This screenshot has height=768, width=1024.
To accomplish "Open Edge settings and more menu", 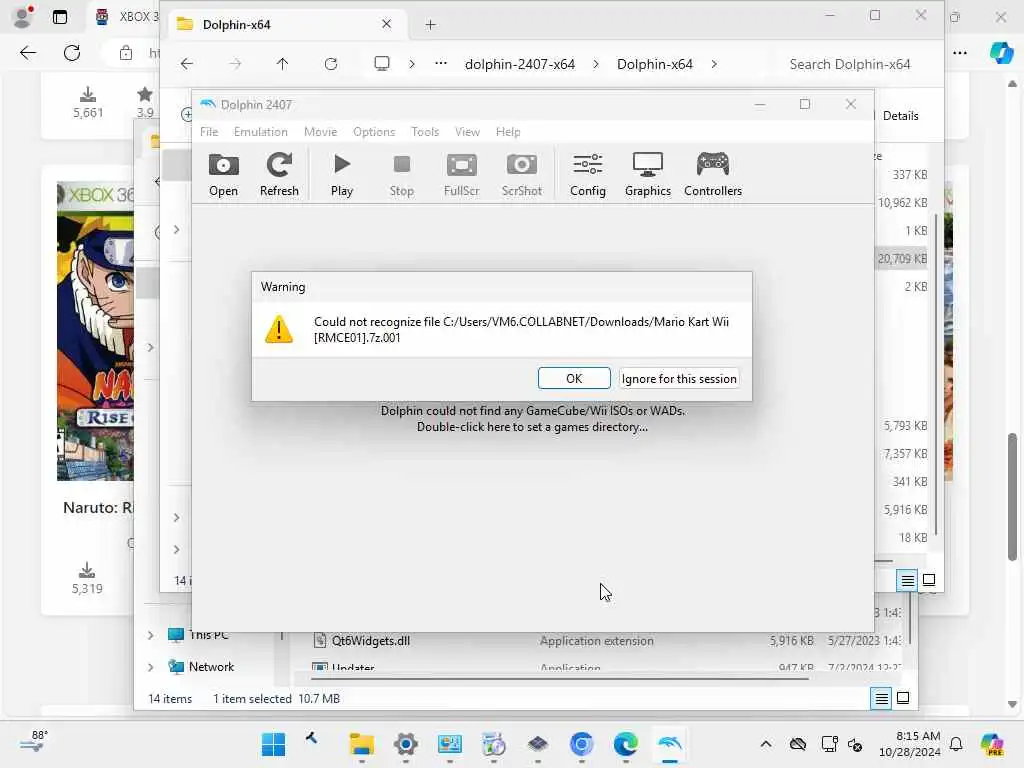I will pyautogui.click(x=960, y=52).
